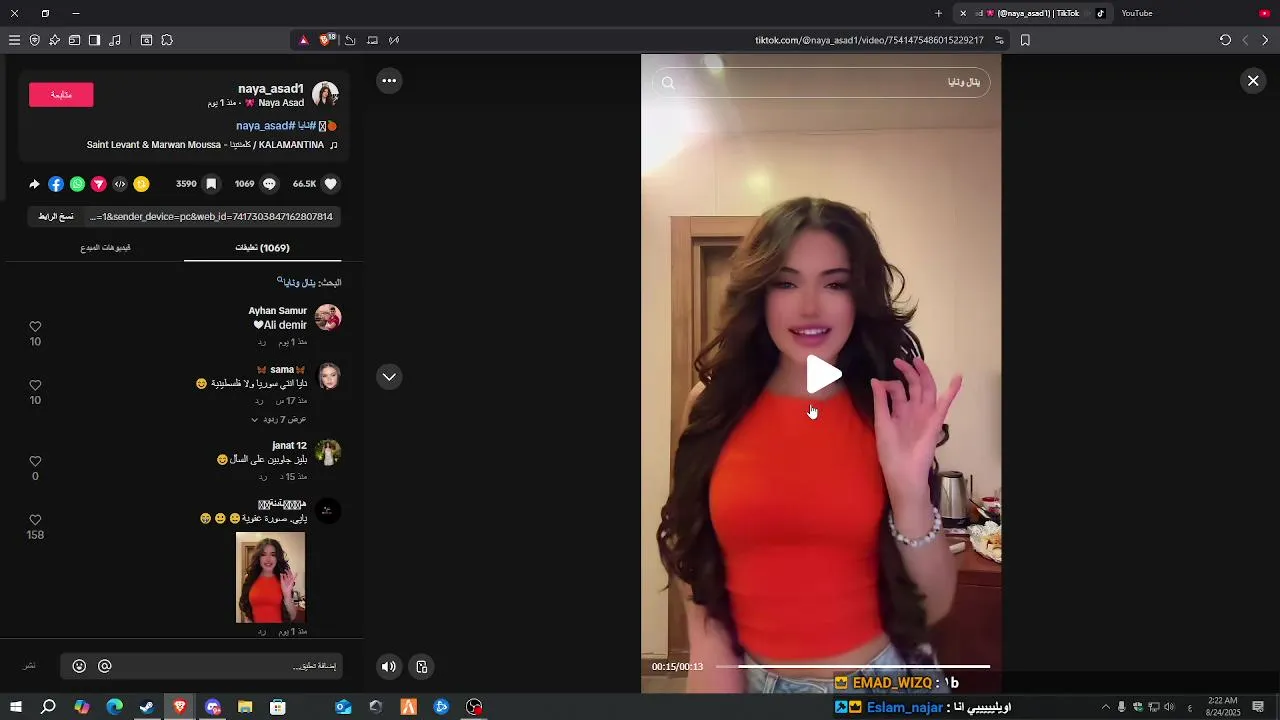Screen dimensions: 1280x720
Task: Show hidden system tray icons
Action: [x=1105, y=707]
